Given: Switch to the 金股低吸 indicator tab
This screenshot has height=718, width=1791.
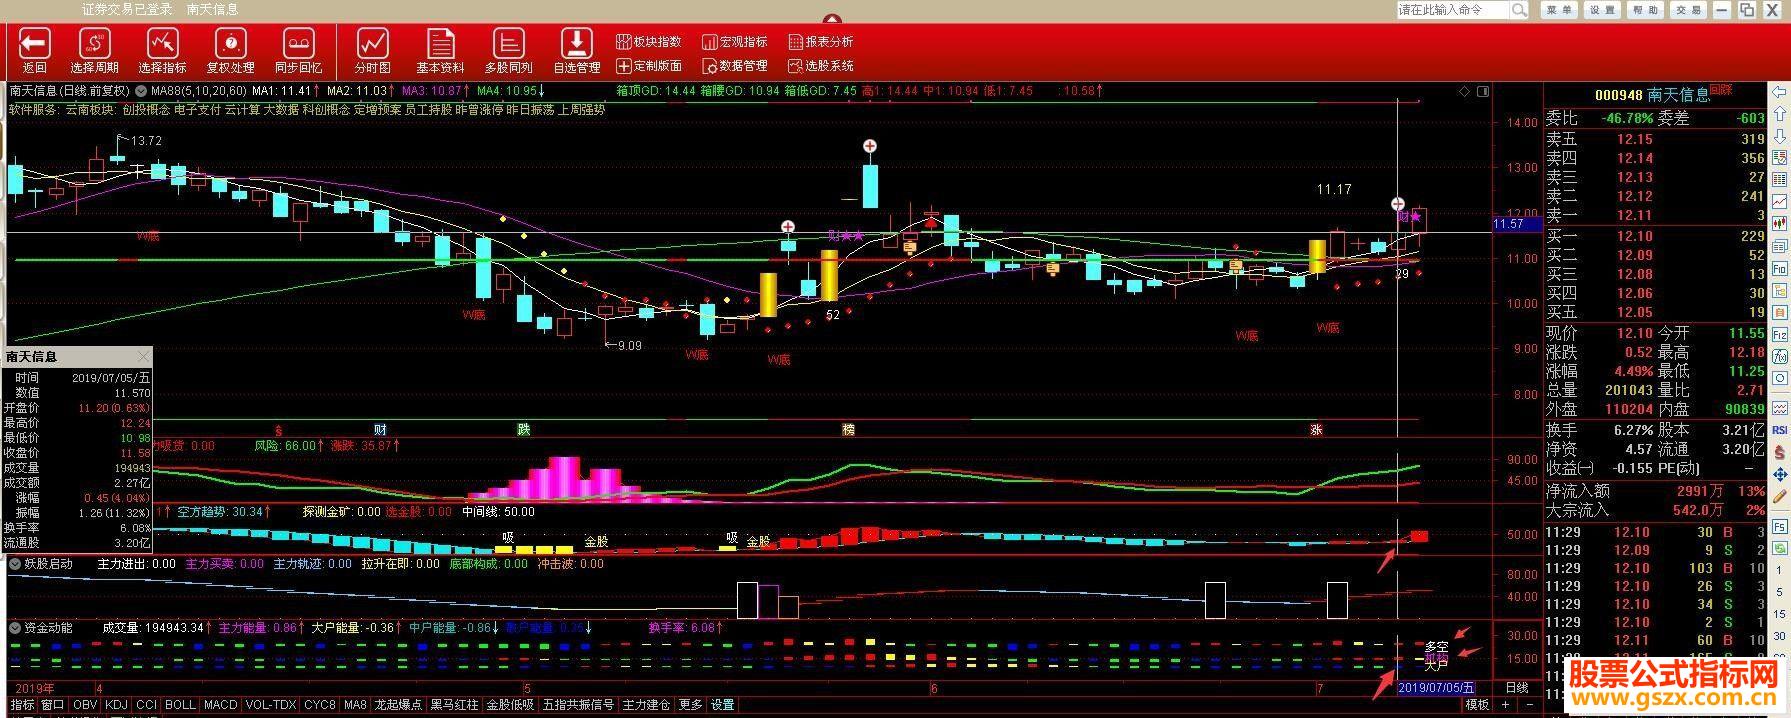Looking at the screenshot, I should click(x=510, y=705).
